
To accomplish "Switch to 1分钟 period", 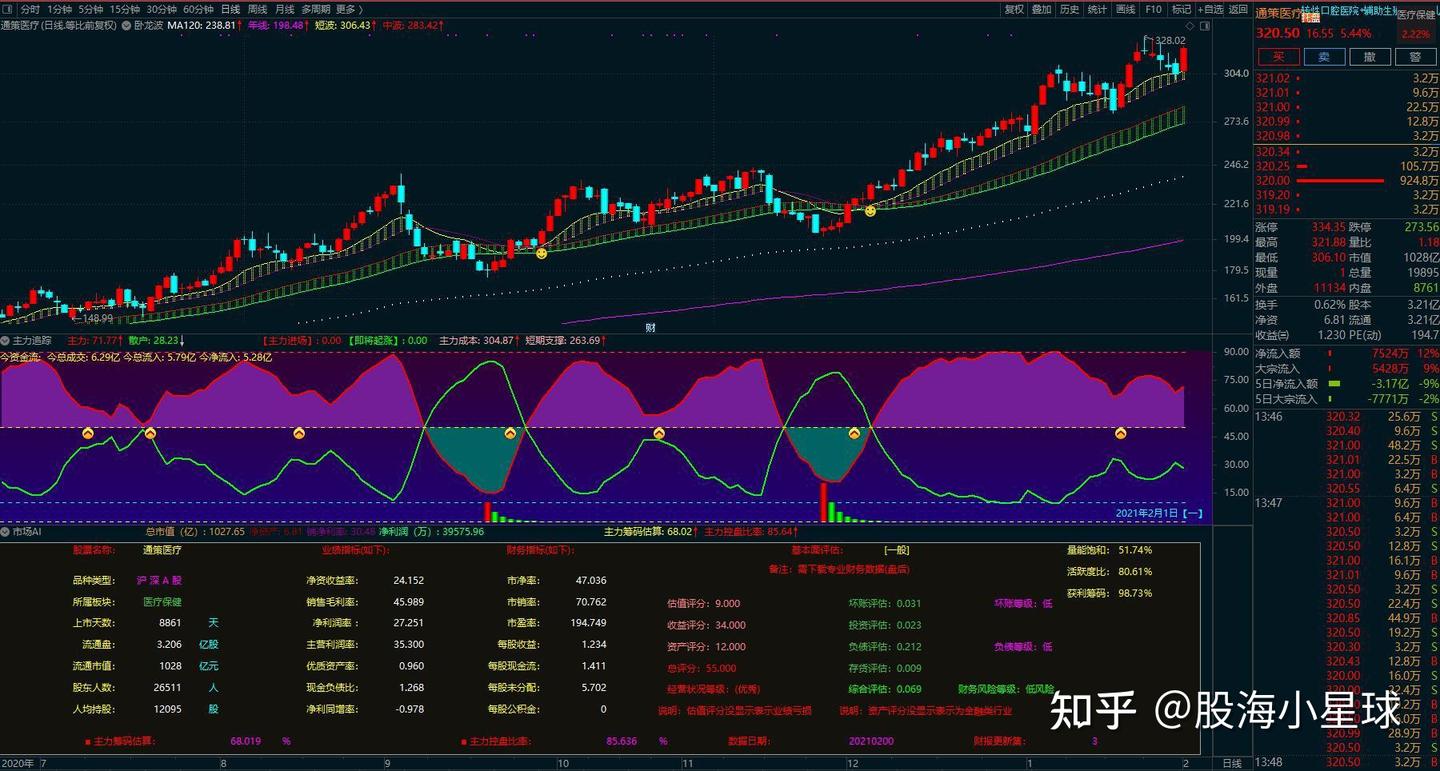I will click(60, 9).
